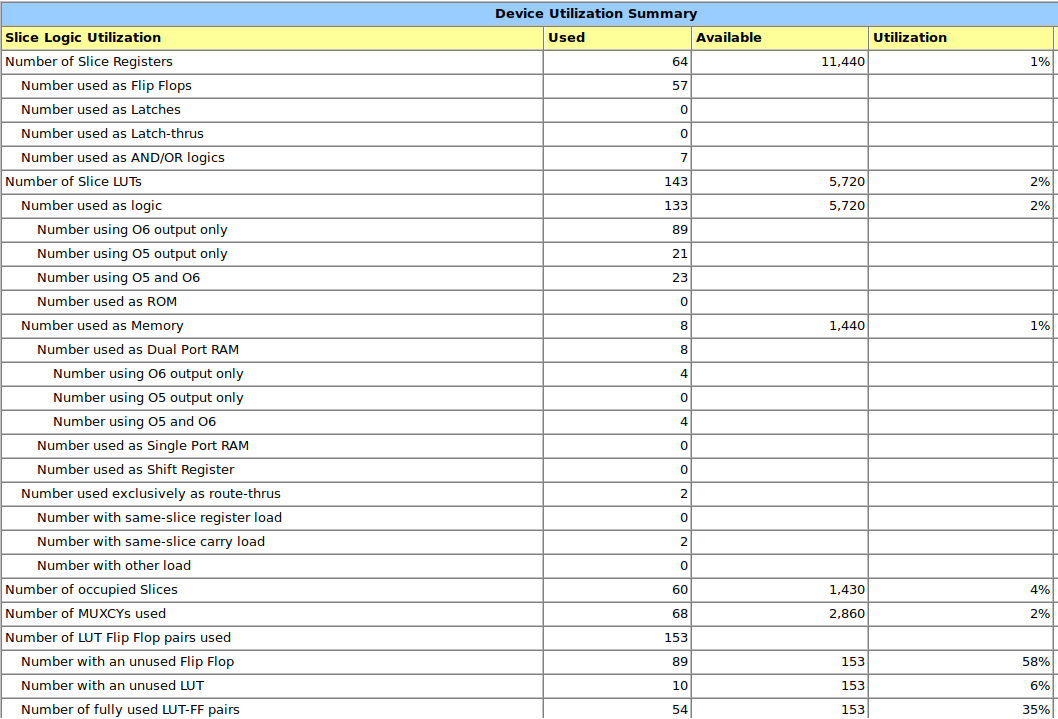This screenshot has height=719, width=1058.
Task: Select Number used as Shift Register label
Action: coord(136,470)
